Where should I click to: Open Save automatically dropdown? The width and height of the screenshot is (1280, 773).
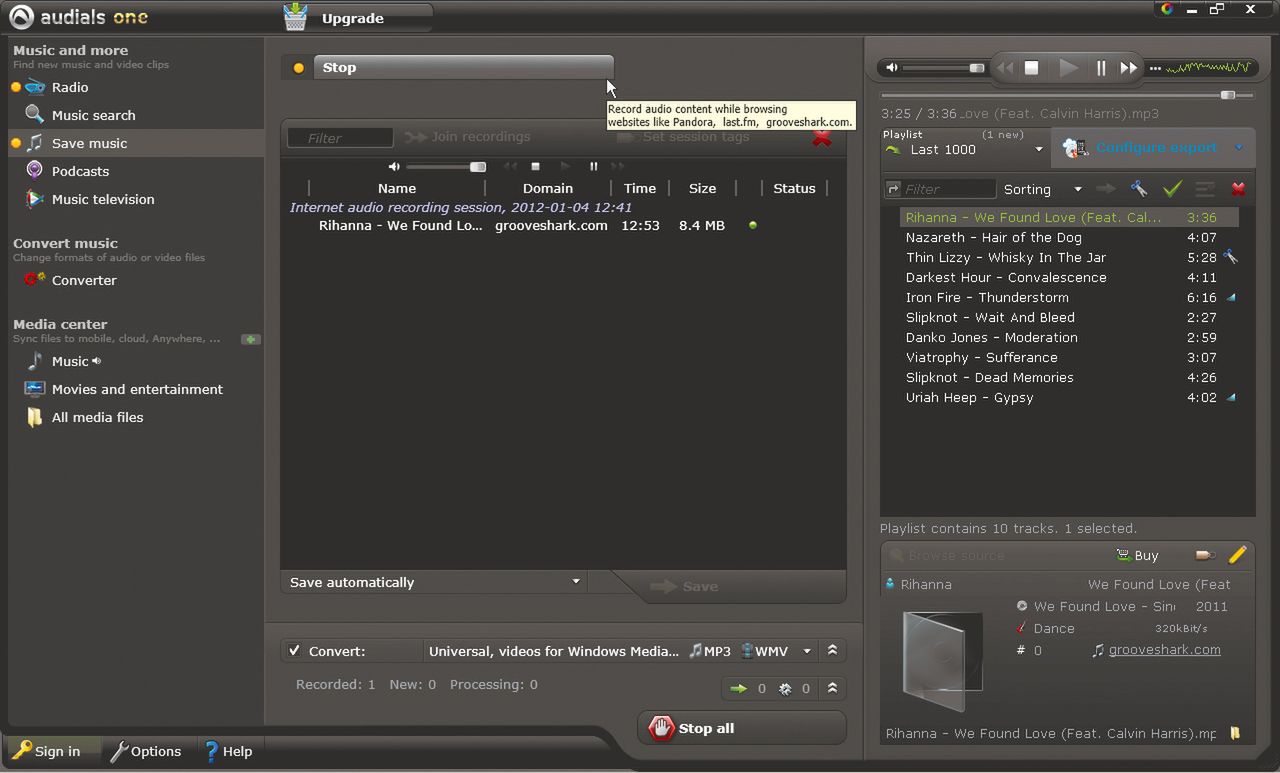click(x=434, y=582)
